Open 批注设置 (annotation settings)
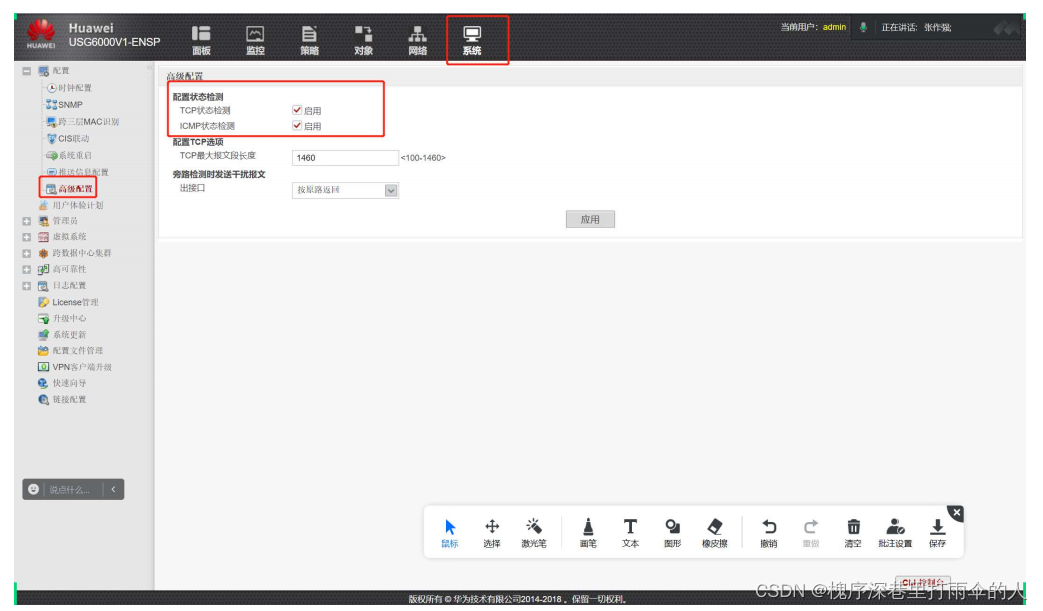This screenshot has height=611, width=1043. coord(895,533)
